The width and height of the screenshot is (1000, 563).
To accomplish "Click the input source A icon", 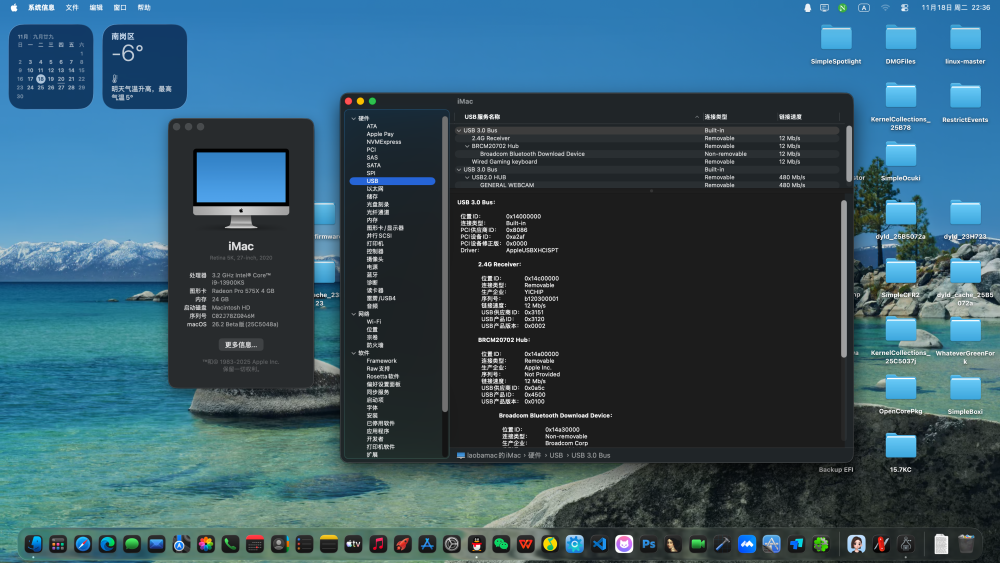I will point(864,8).
